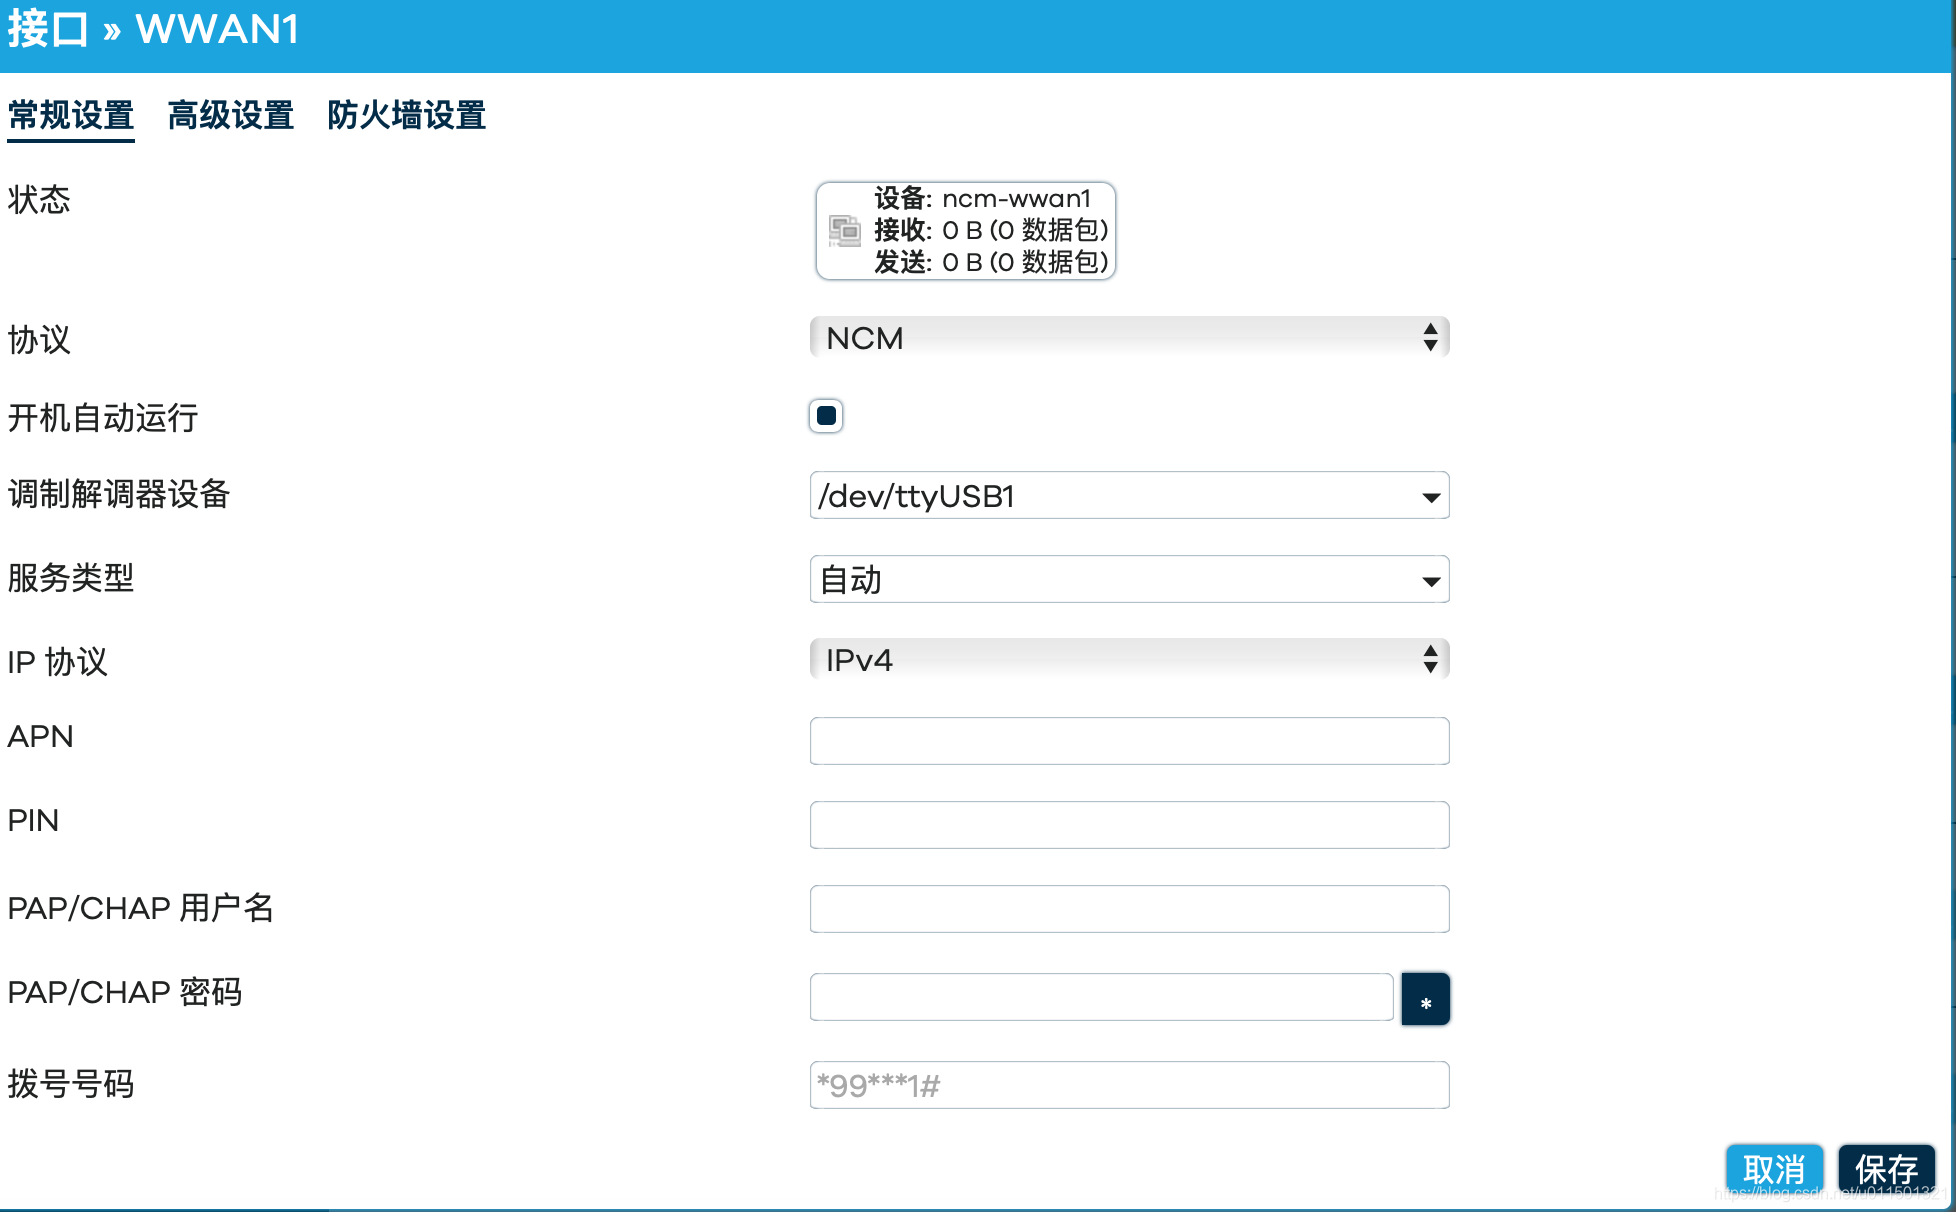Click the 开机自动运行 label

(103, 418)
